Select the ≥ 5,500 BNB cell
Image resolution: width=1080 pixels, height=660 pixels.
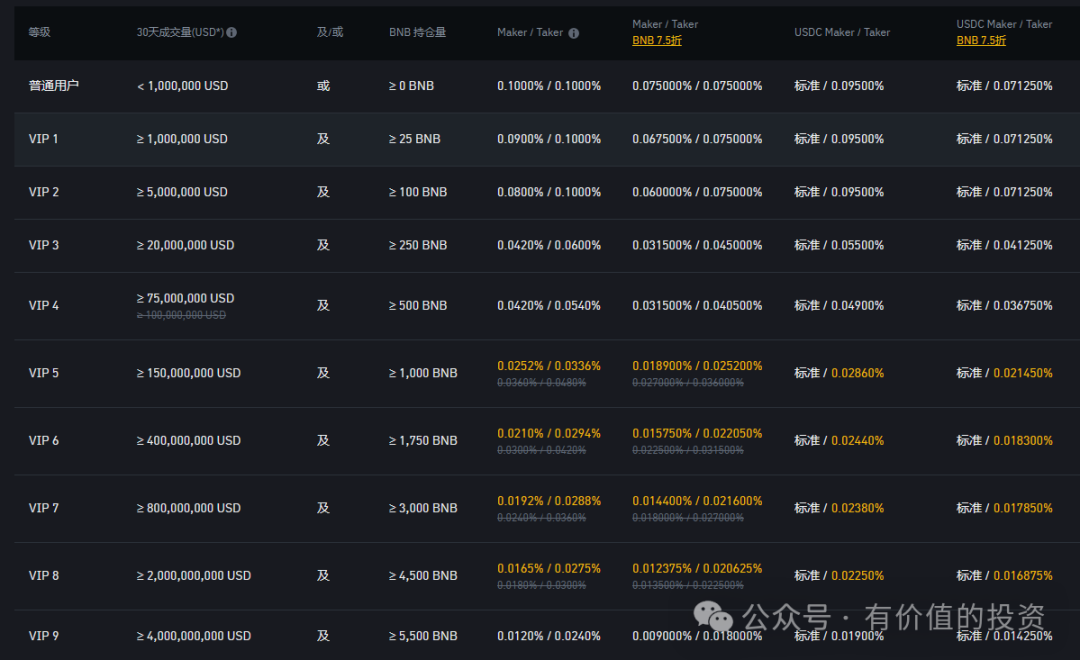423,636
